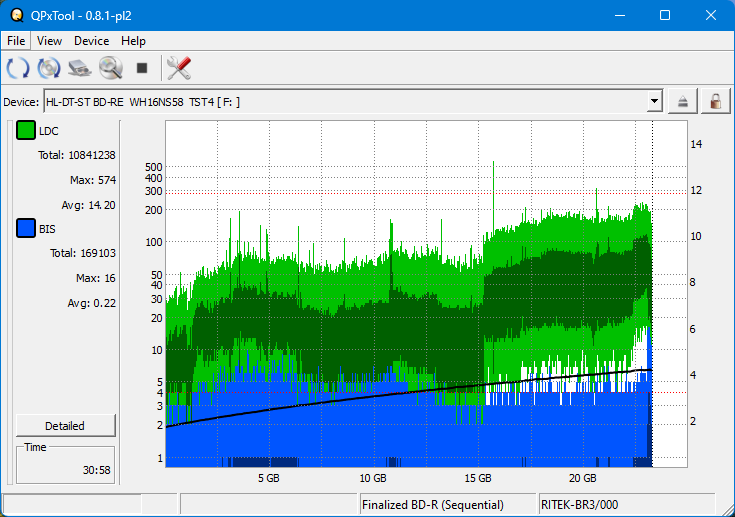This screenshot has height=517, width=735.
Task: Select the HL-DT-ST BD-RE device combo box
Action: [353, 101]
